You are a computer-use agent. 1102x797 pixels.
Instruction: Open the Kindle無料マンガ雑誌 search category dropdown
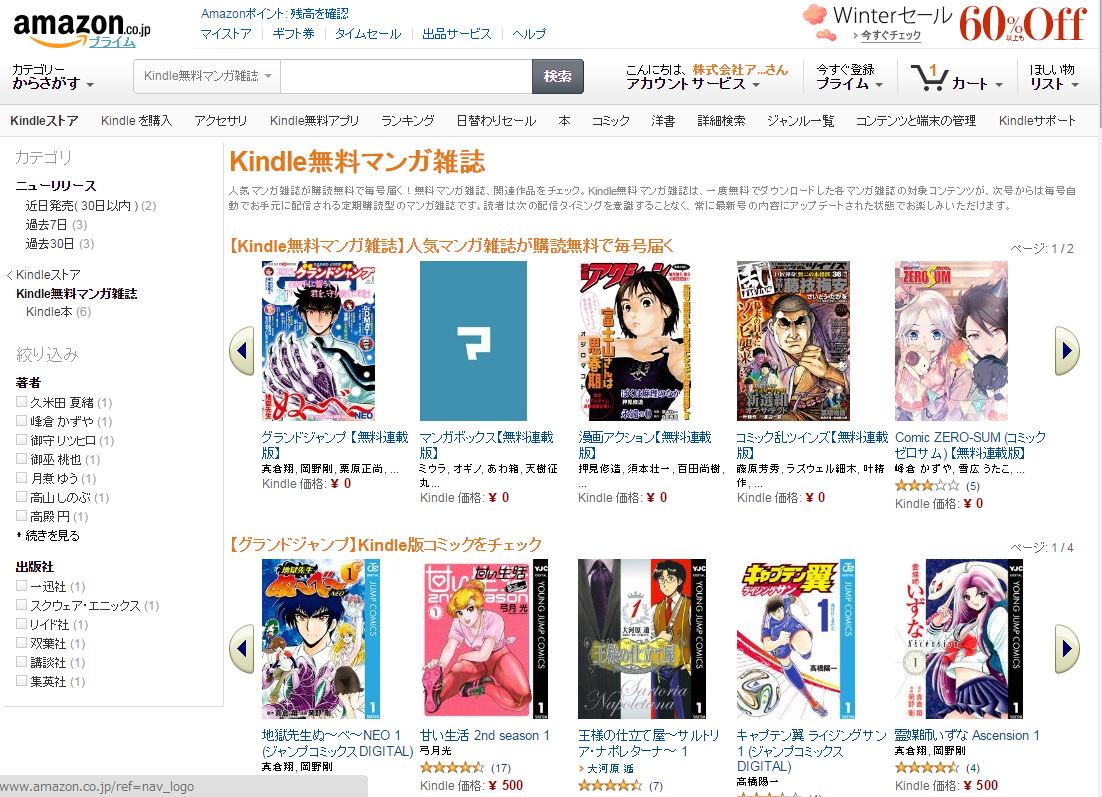click(207, 76)
